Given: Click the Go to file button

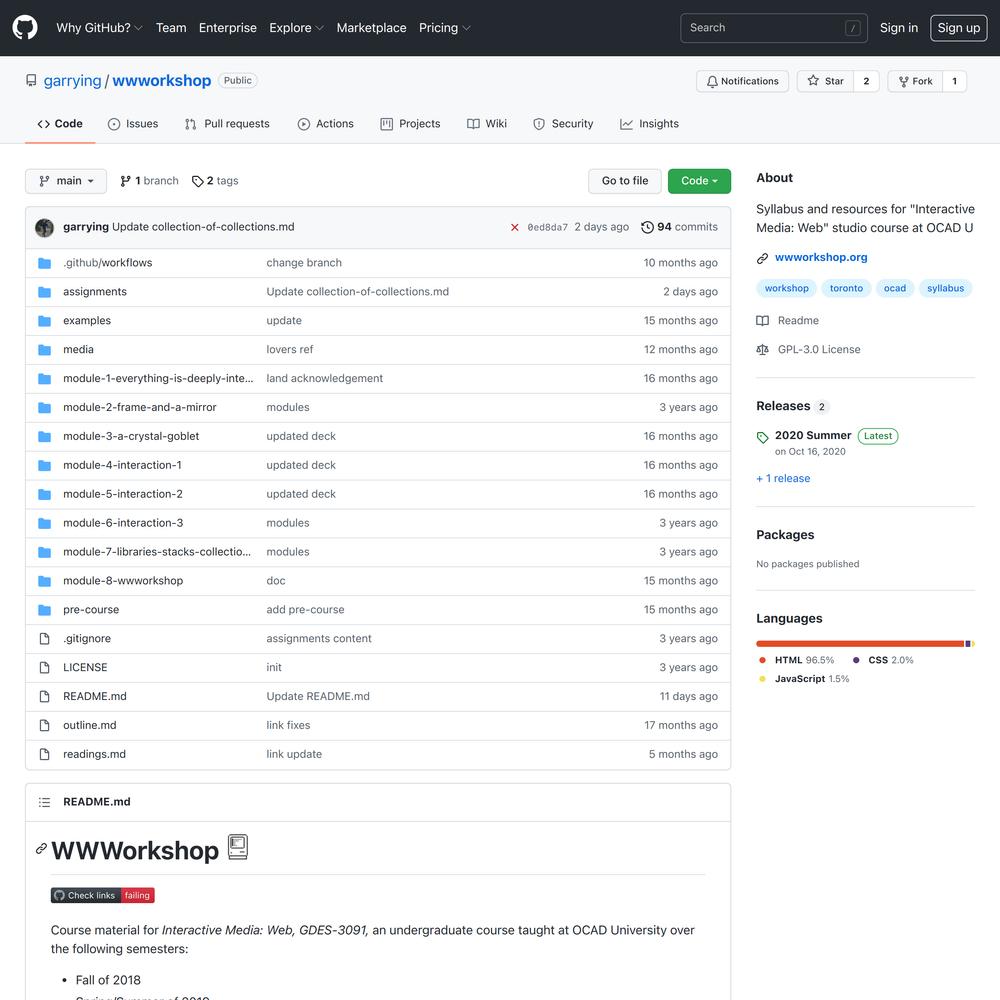Looking at the screenshot, I should 625,181.
